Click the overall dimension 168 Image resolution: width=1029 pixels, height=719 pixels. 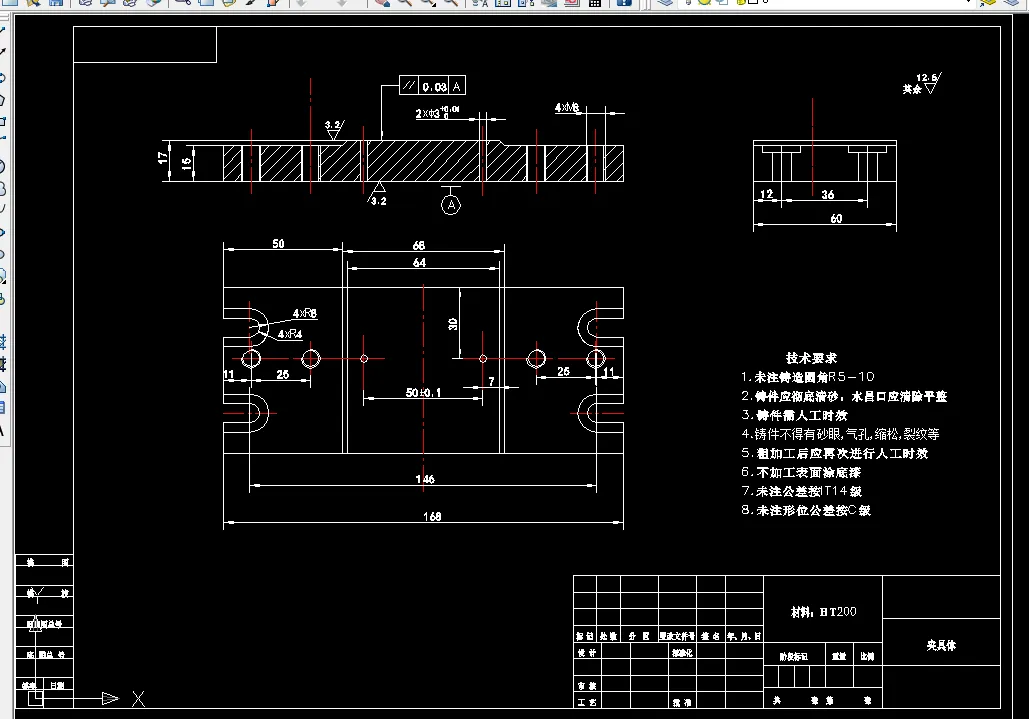[x=432, y=516]
